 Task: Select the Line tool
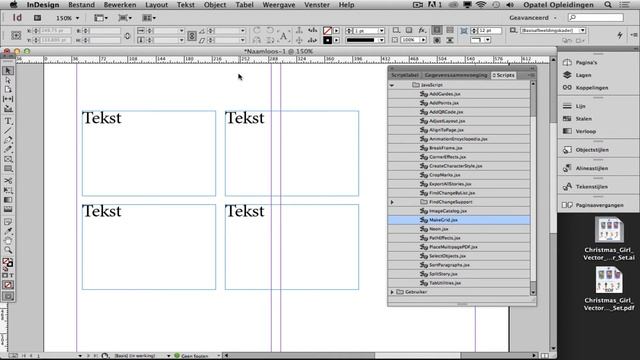click(x=8, y=131)
